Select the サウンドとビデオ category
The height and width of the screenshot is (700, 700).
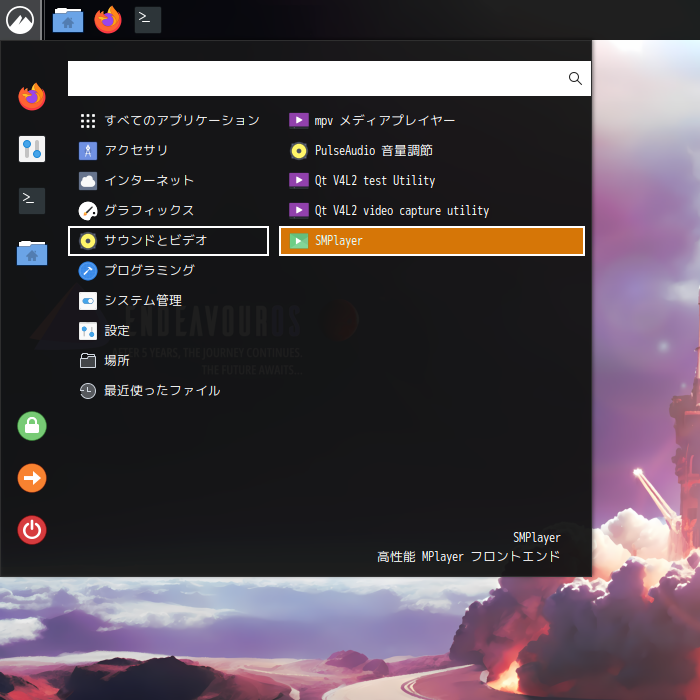[x=169, y=241]
